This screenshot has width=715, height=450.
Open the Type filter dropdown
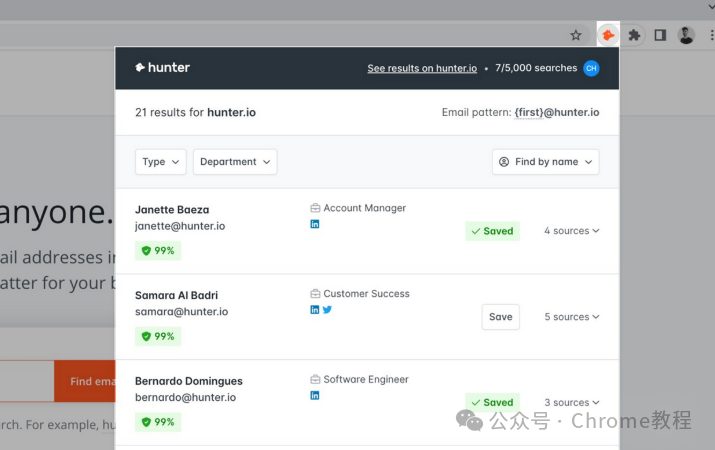[161, 162]
